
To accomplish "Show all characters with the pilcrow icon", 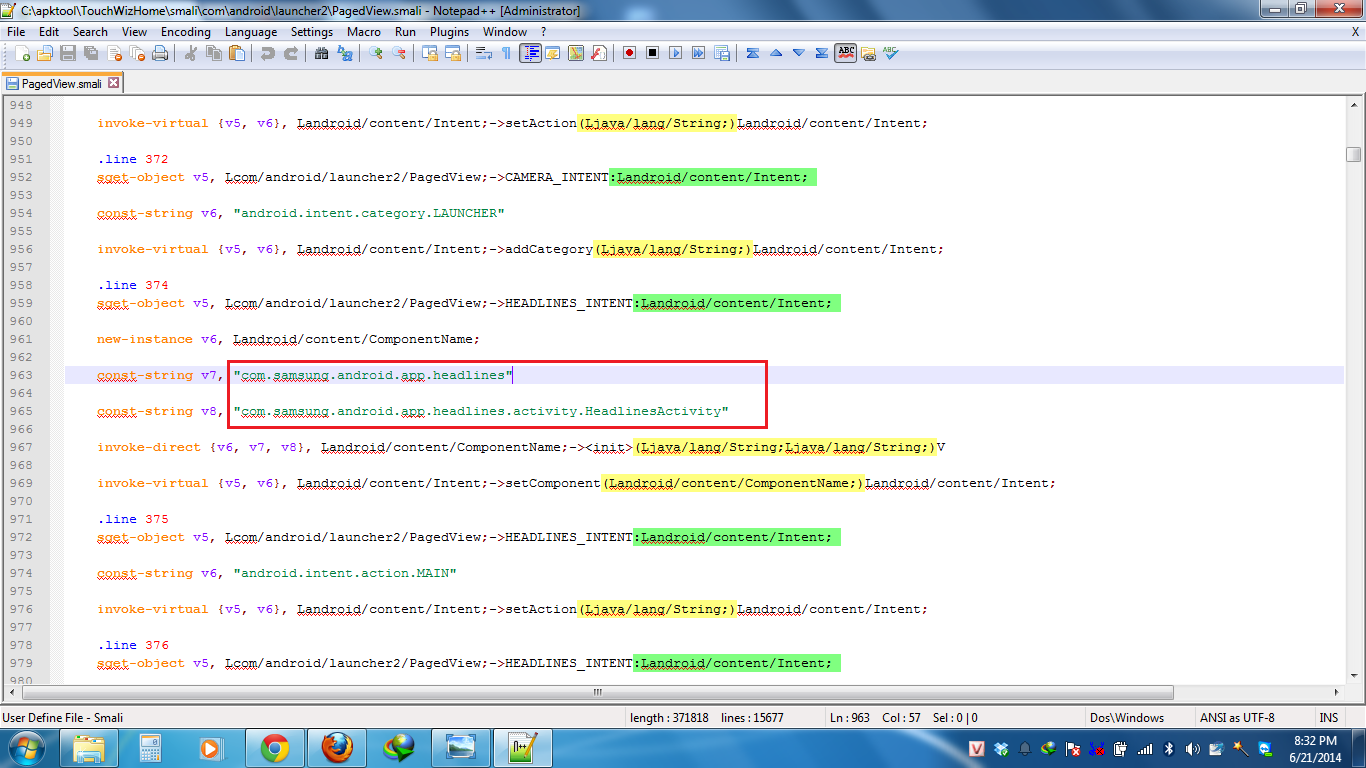I will pos(506,53).
